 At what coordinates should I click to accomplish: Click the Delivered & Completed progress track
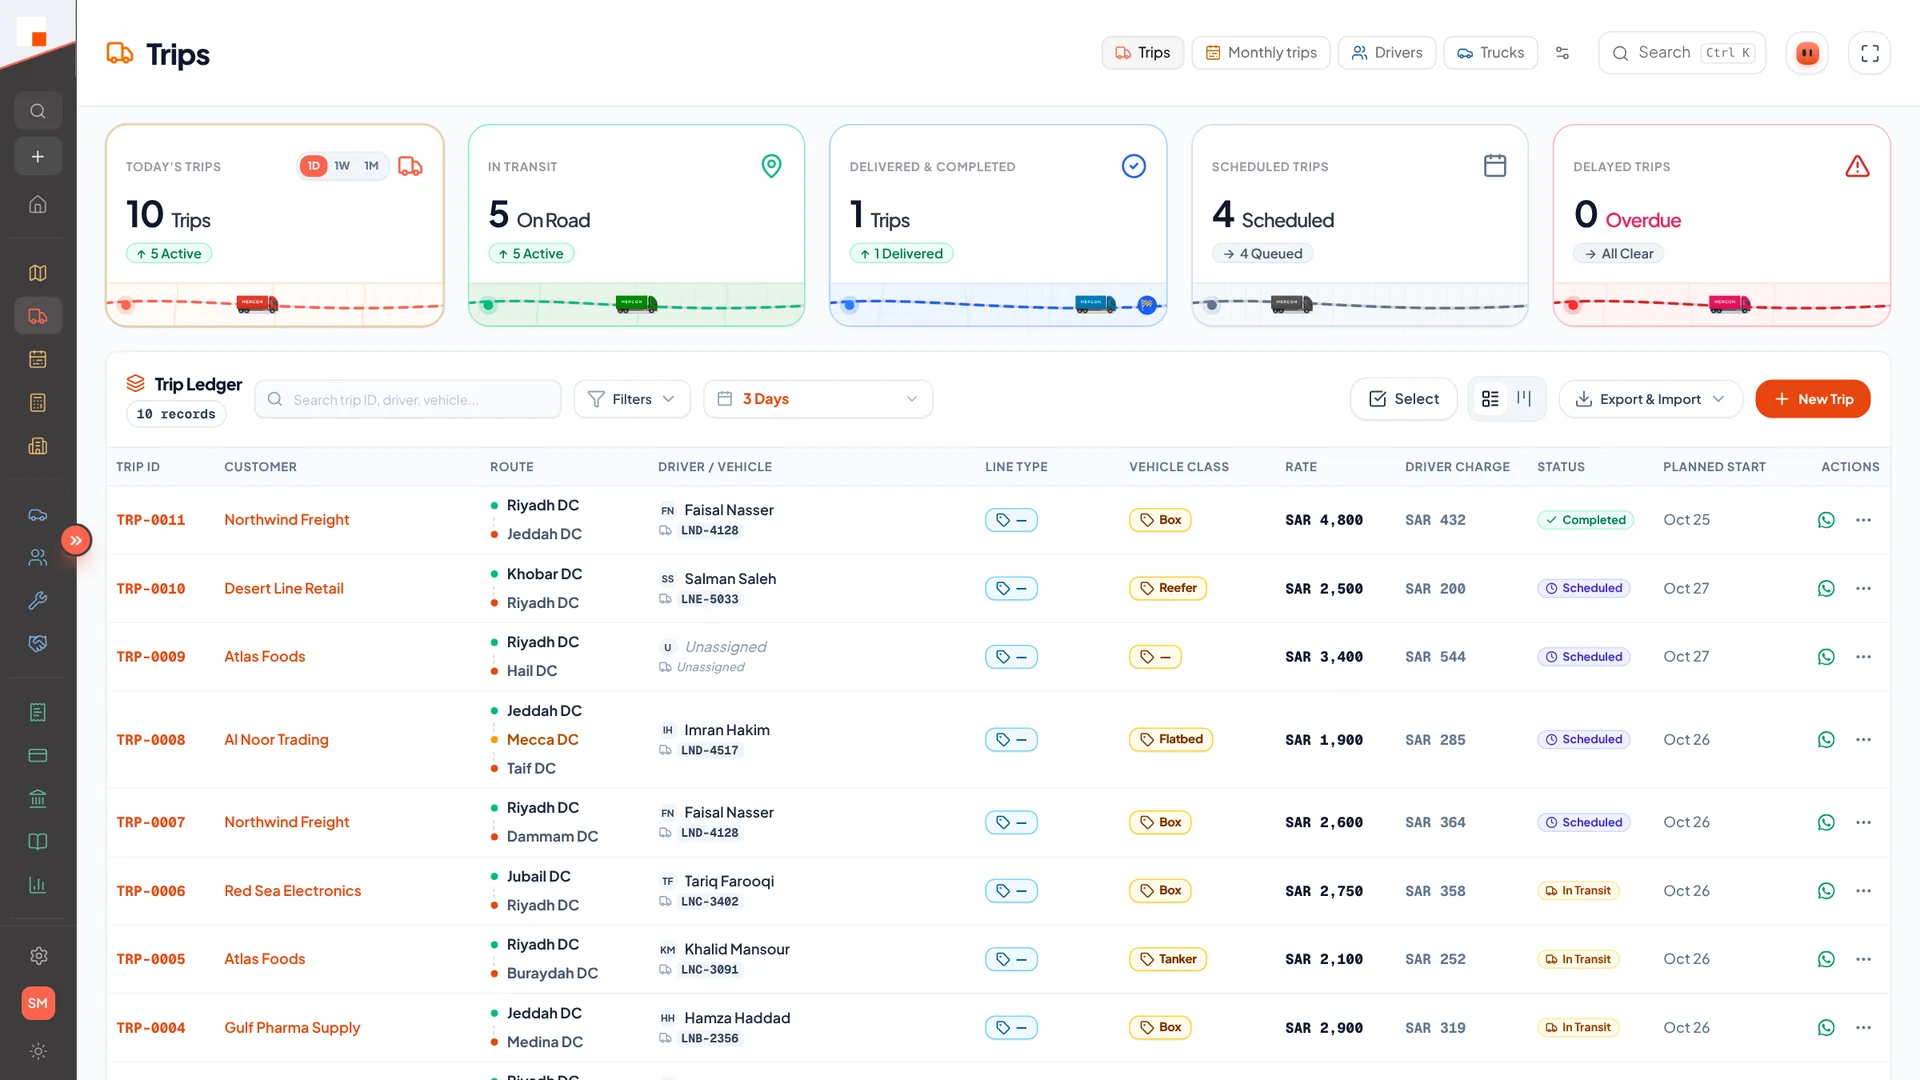tap(998, 304)
